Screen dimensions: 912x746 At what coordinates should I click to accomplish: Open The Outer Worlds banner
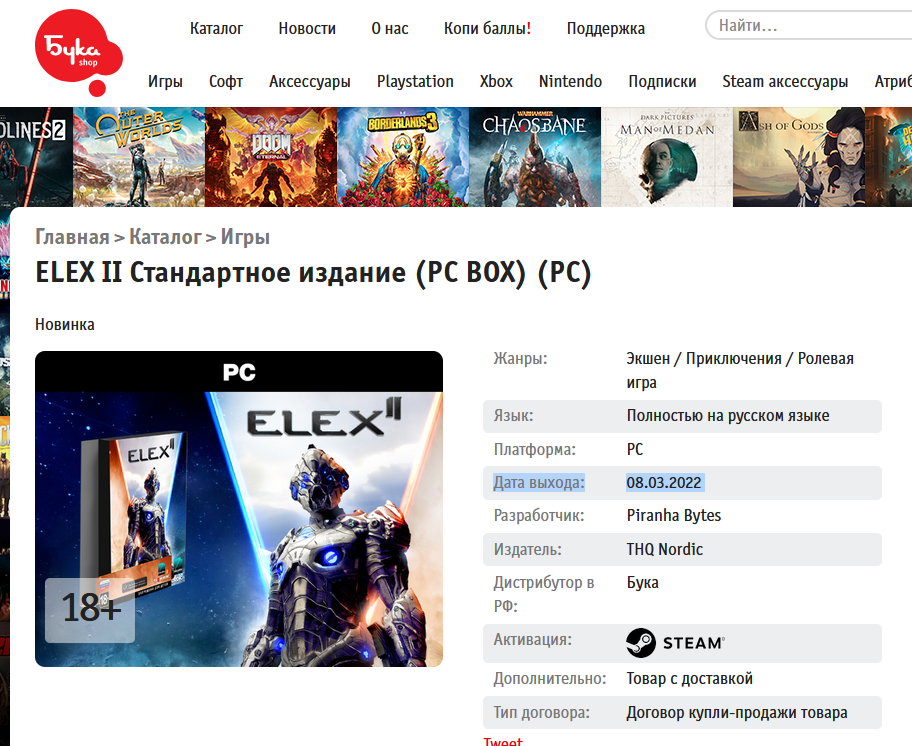[x=139, y=157]
